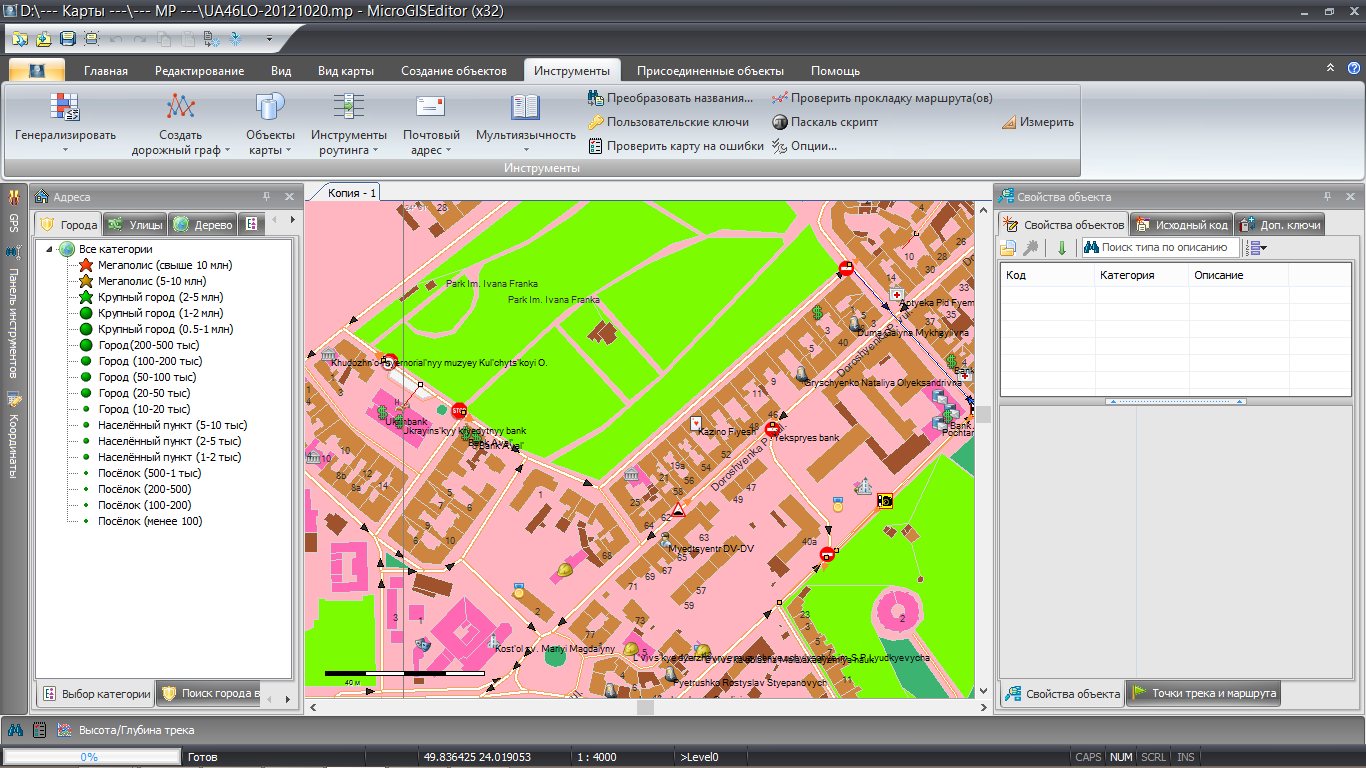1366x768 pixels.
Task: Click the binoculars icon in bottom toolbar
Action: 15,730
